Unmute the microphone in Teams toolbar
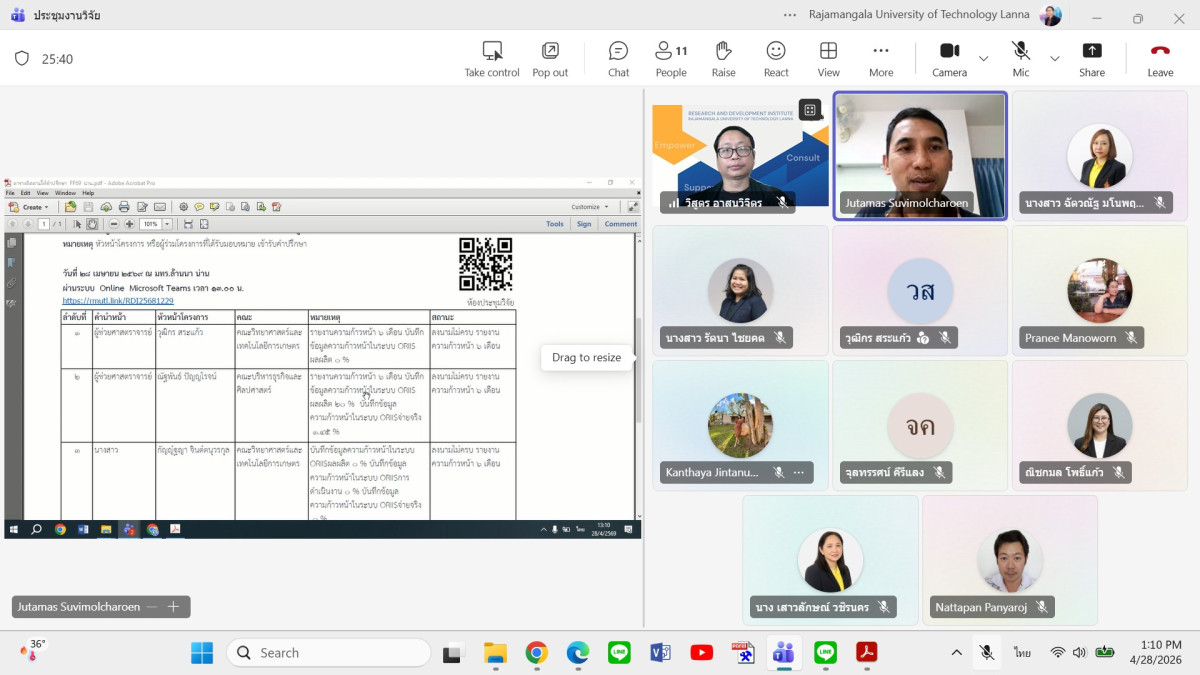 [1020, 58]
